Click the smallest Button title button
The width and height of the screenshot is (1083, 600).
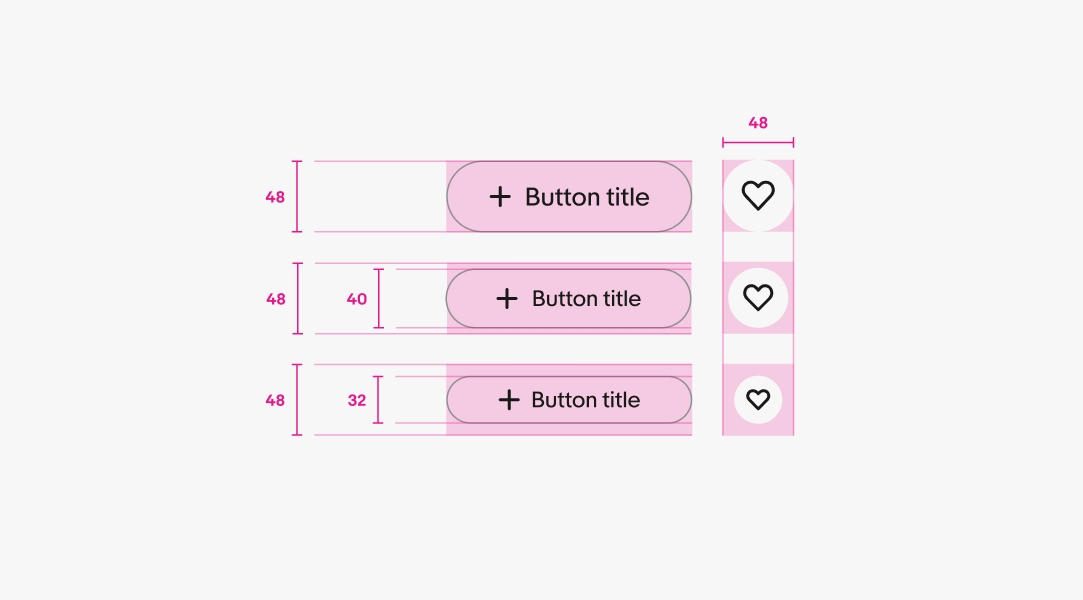(x=569, y=399)
